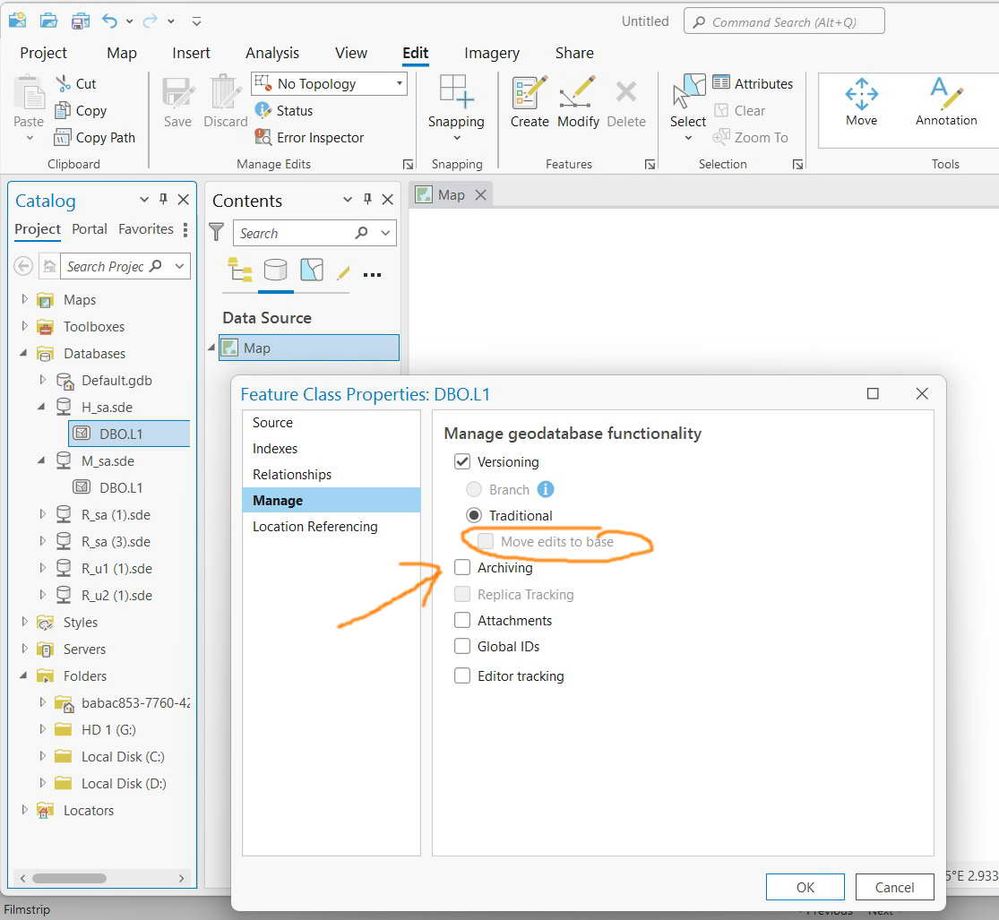The height and width of the screenshot is (920, 999).
Task: Collapse the H_sa.sde connection
Action: [42, 406]
